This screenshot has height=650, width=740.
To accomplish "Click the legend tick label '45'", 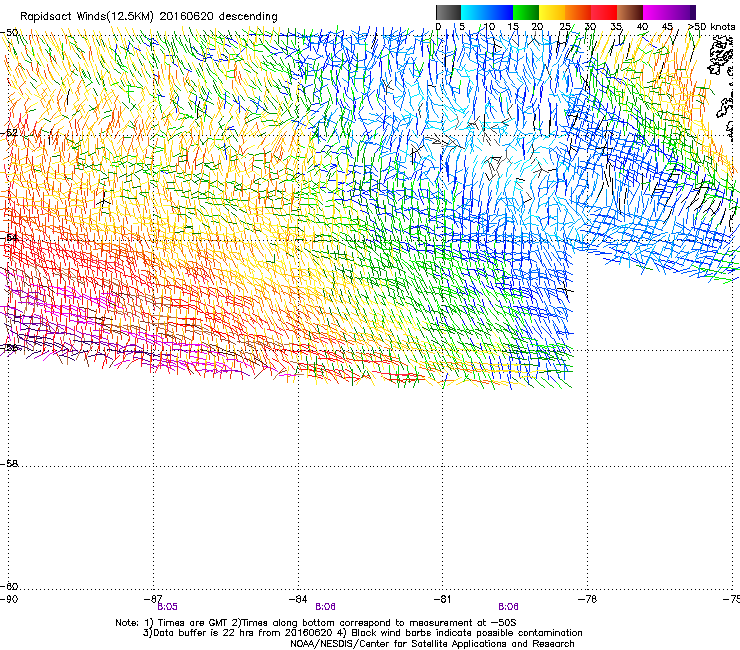I will point(667,27).
